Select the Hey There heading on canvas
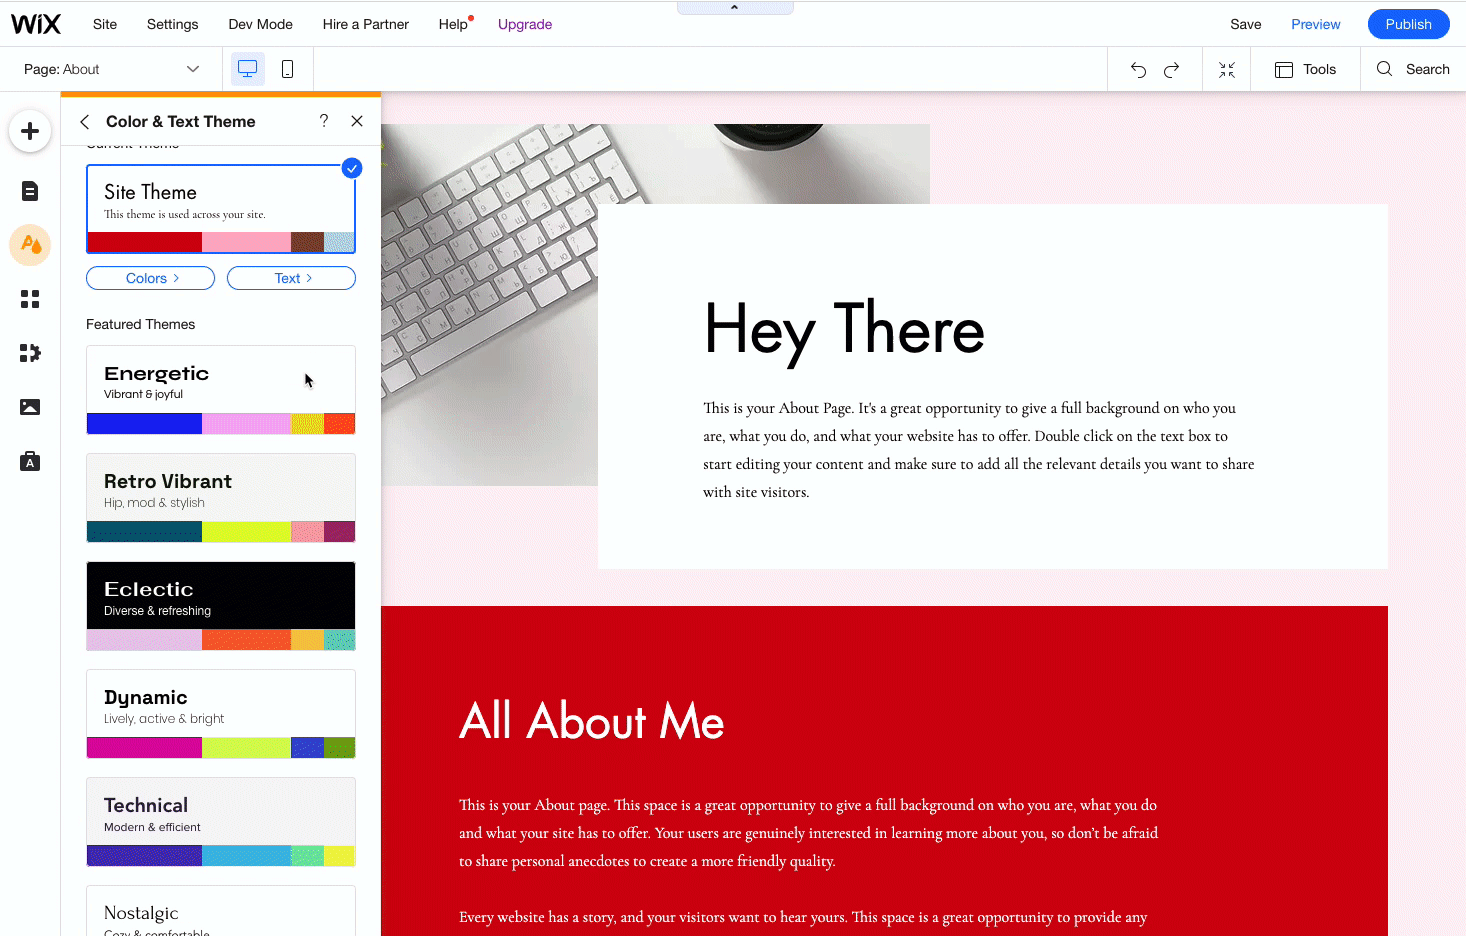 pyautogui.click(x=845, y=331)
